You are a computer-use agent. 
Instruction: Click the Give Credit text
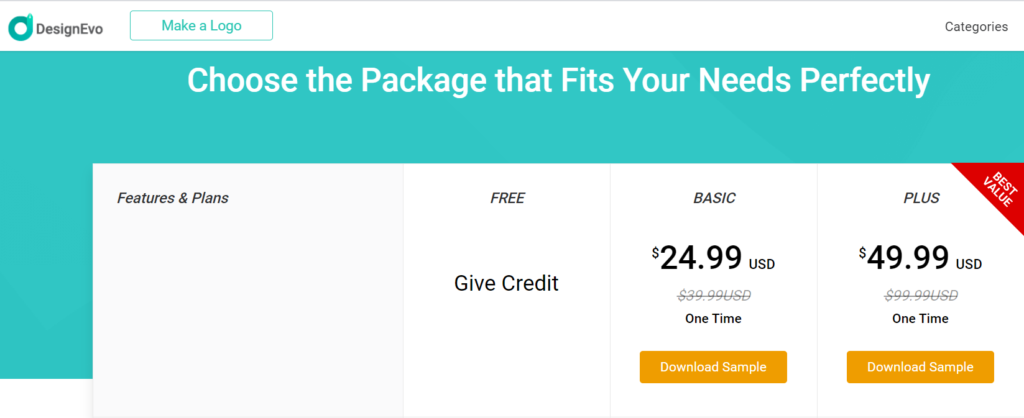pyautogui.click(x=506, y=283)
